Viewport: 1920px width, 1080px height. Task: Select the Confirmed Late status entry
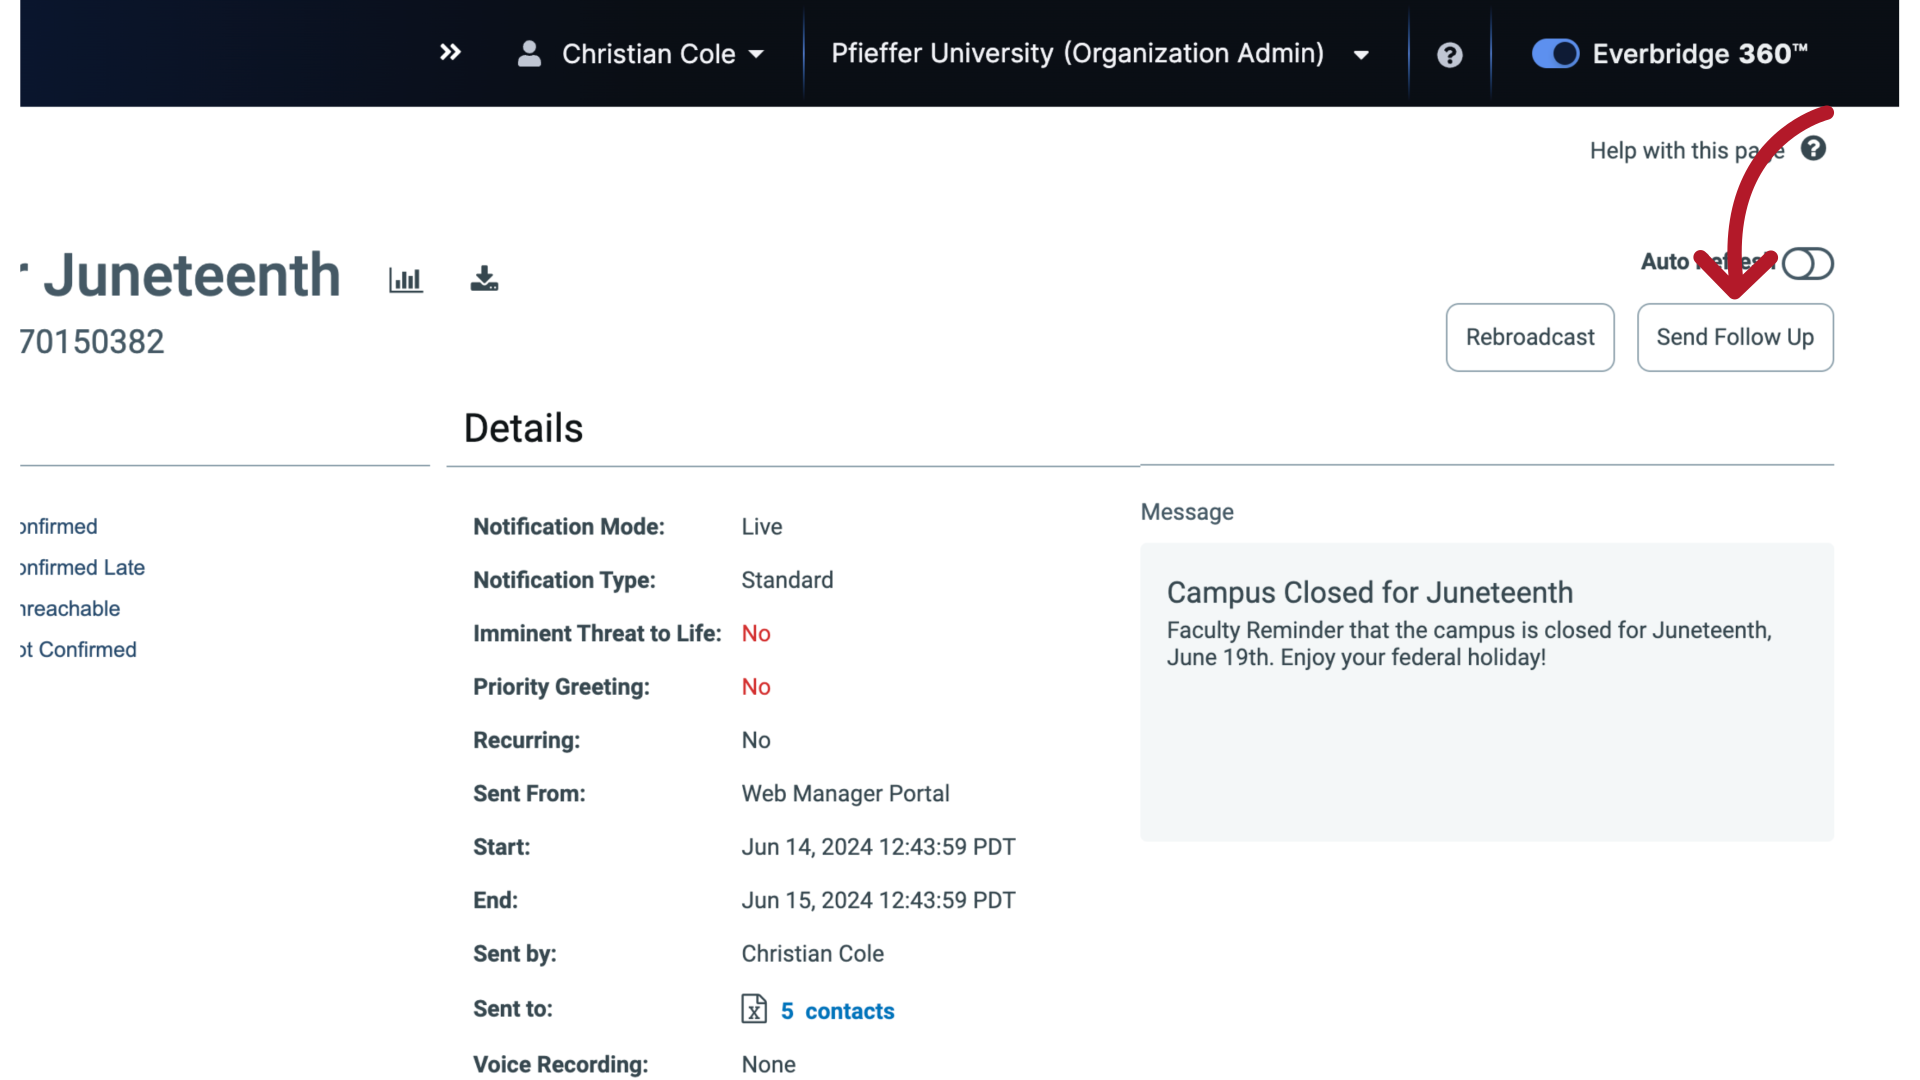80,567
